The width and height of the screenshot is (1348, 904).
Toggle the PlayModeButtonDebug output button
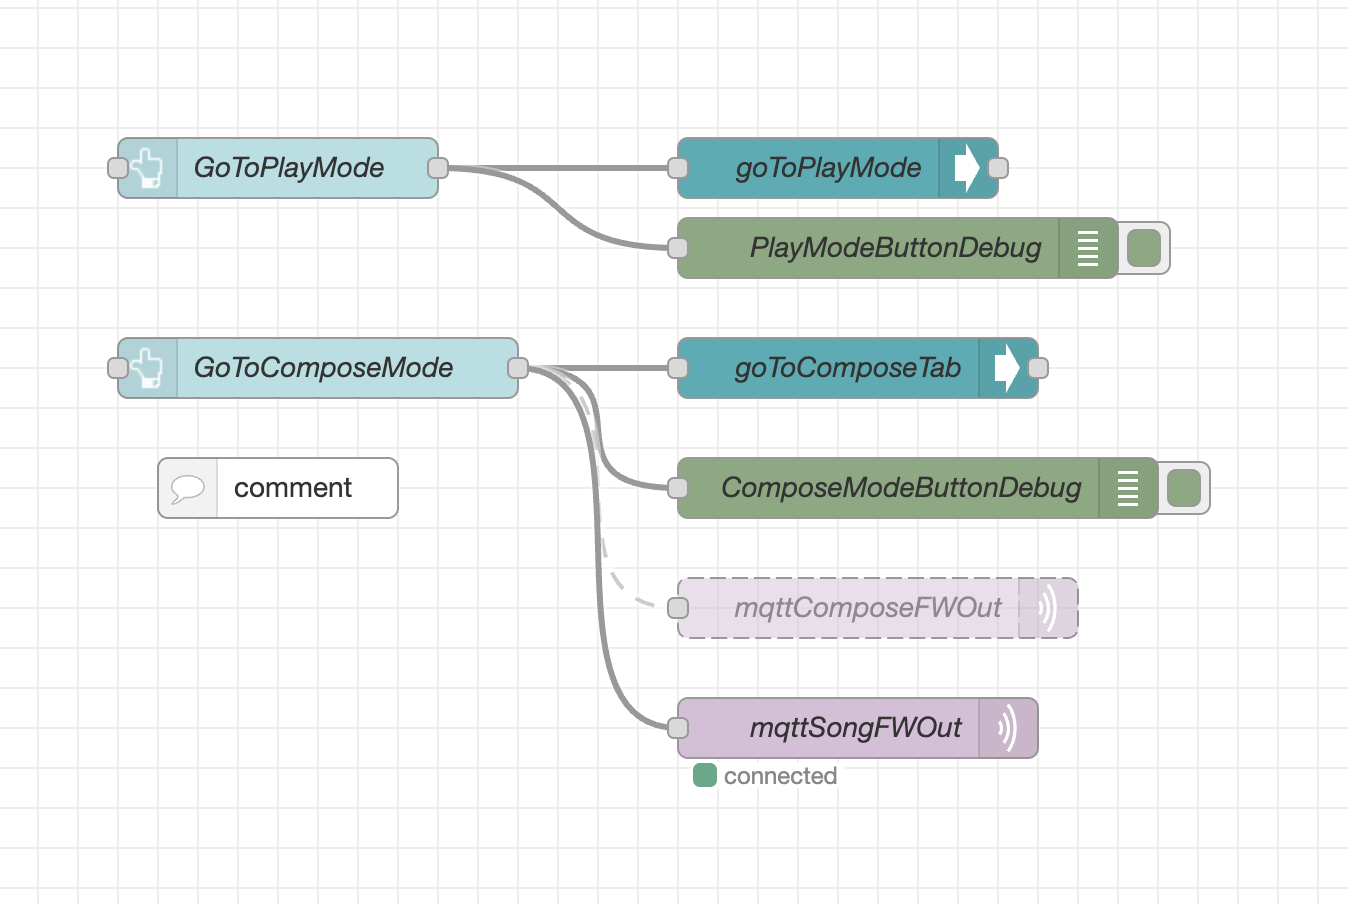(x=1144, y=248)
